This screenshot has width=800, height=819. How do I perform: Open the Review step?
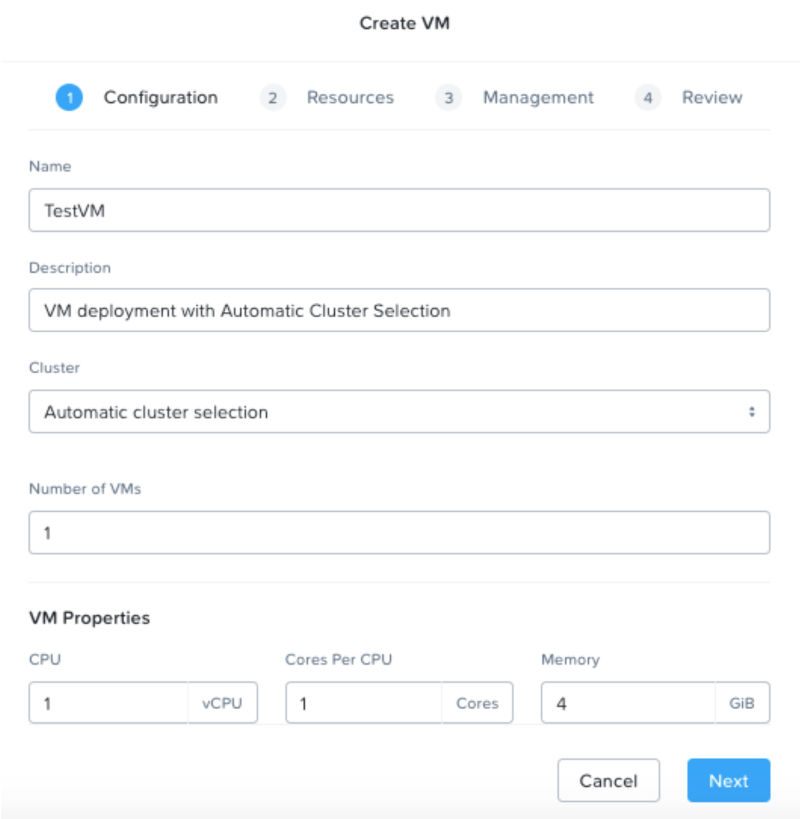pyautogui.click(x=711, y=97)
